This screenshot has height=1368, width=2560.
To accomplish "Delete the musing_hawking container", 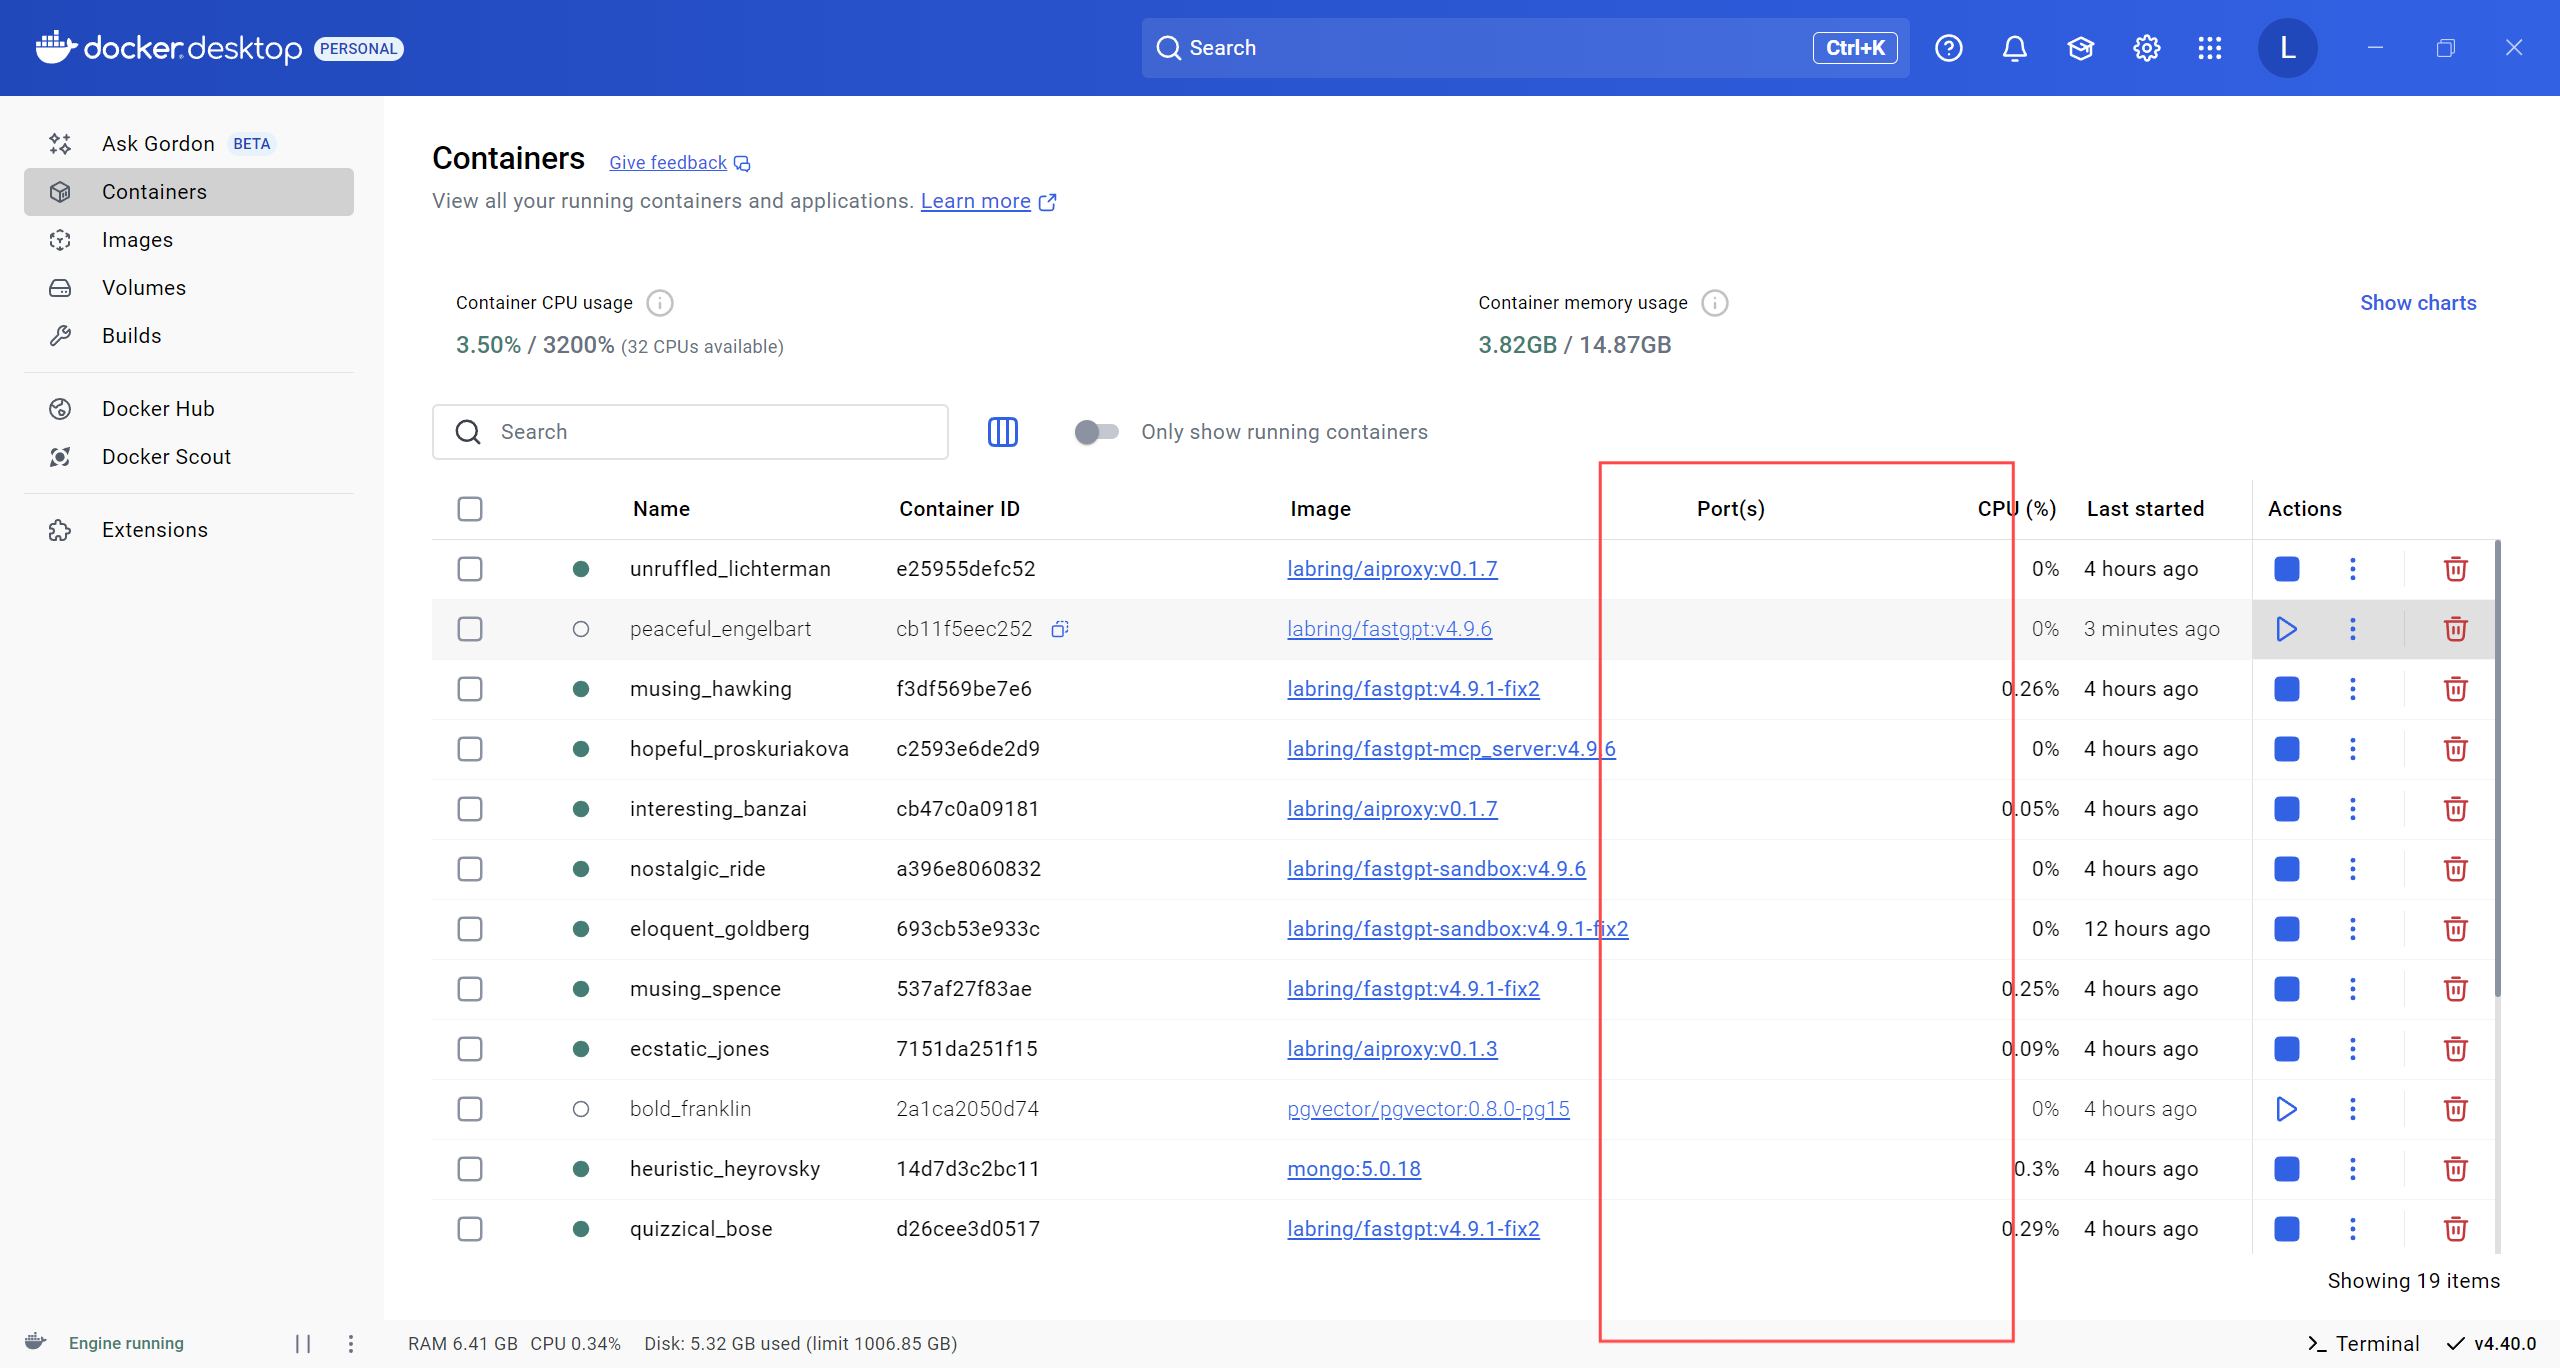I will 2455,689.
